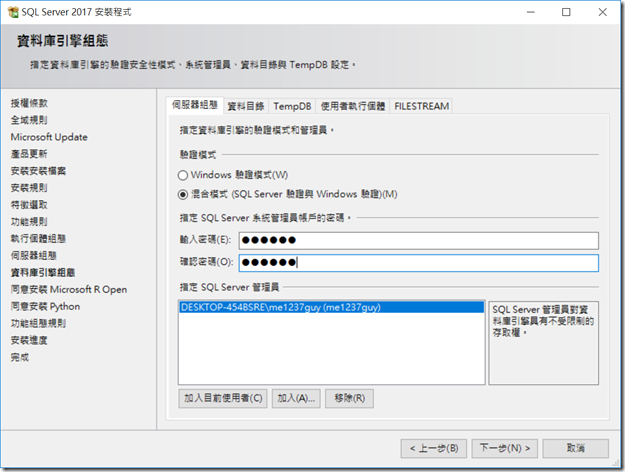The width and height of the screenshot is (625, 472).
Task: Cancel setup with 取消 button
Action: pyautogui.click(x=576, y=448)
